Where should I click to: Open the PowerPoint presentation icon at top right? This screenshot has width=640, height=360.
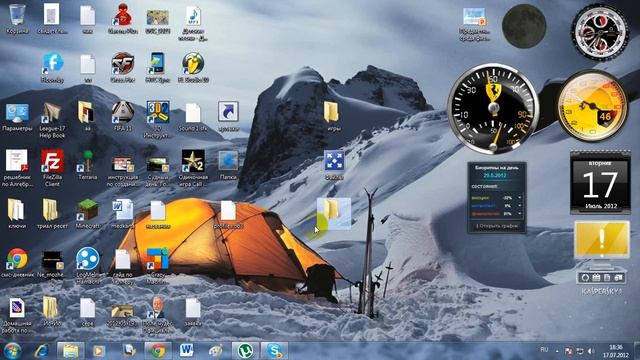point(474,24)
